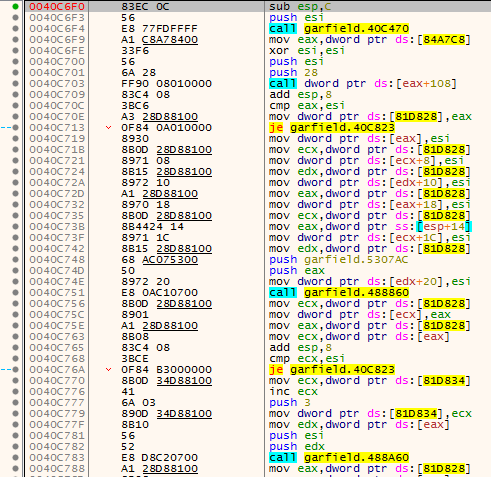Toggle breakpoint dot beside address 0040C783

(15, 458)
